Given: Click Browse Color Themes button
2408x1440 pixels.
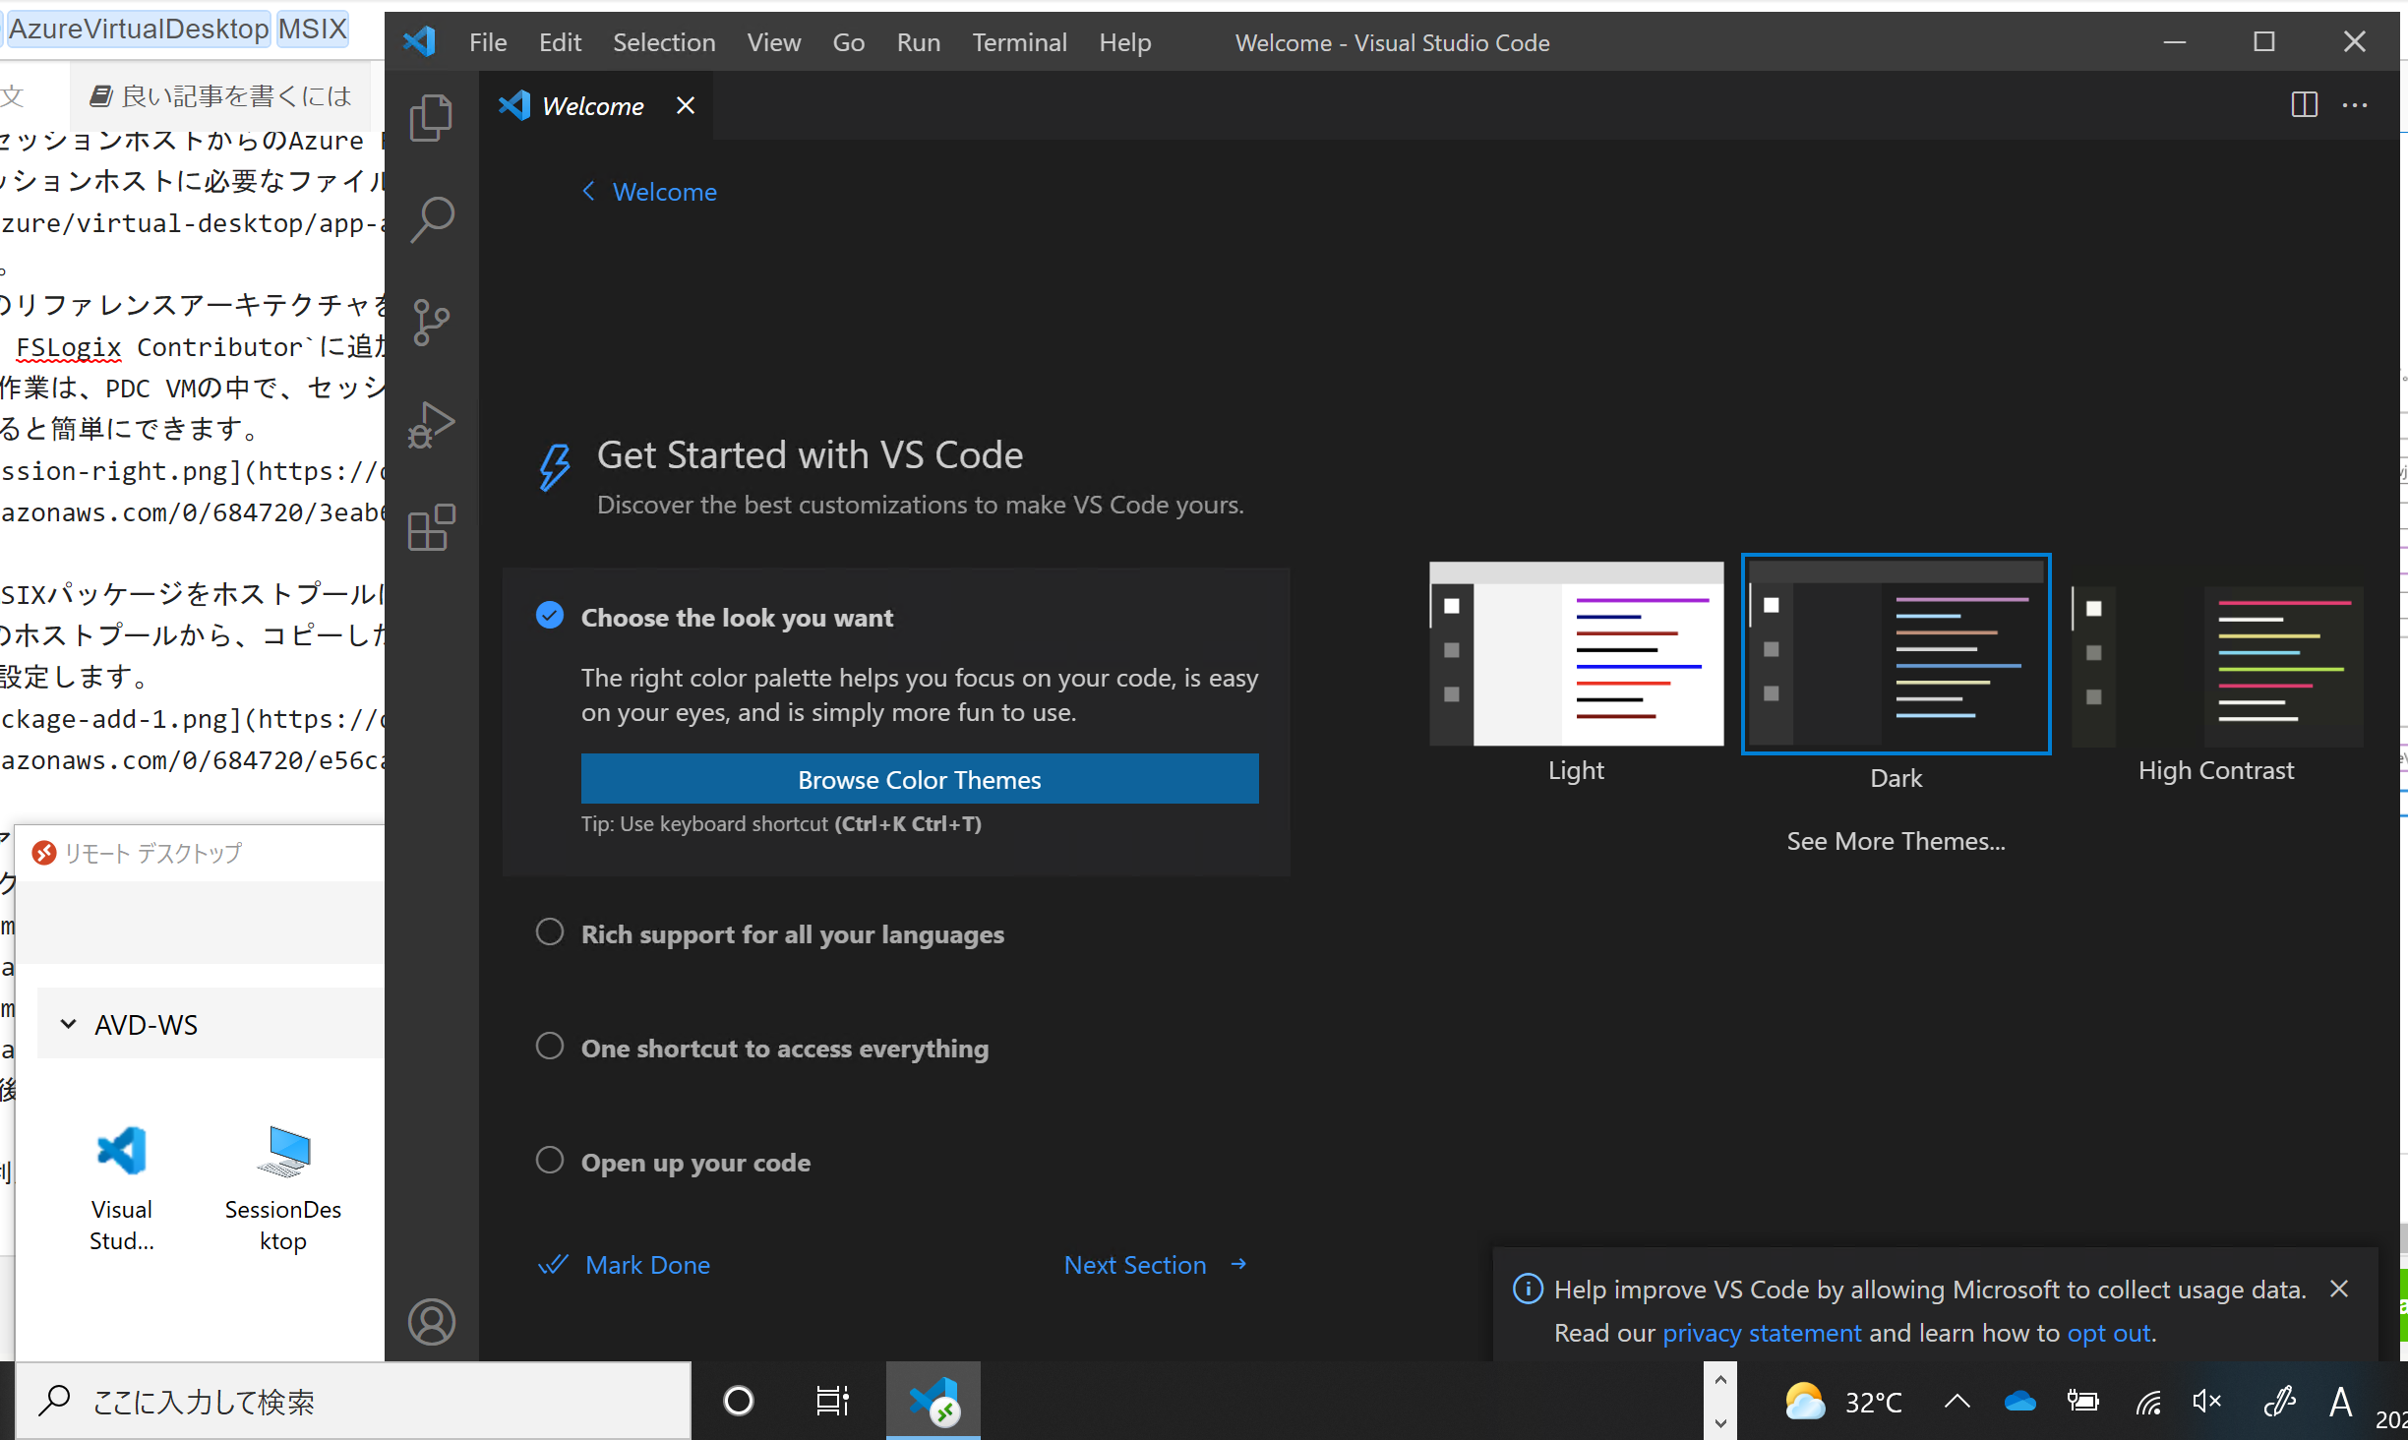Looking at the screenshot, I should tap(919, 779).
